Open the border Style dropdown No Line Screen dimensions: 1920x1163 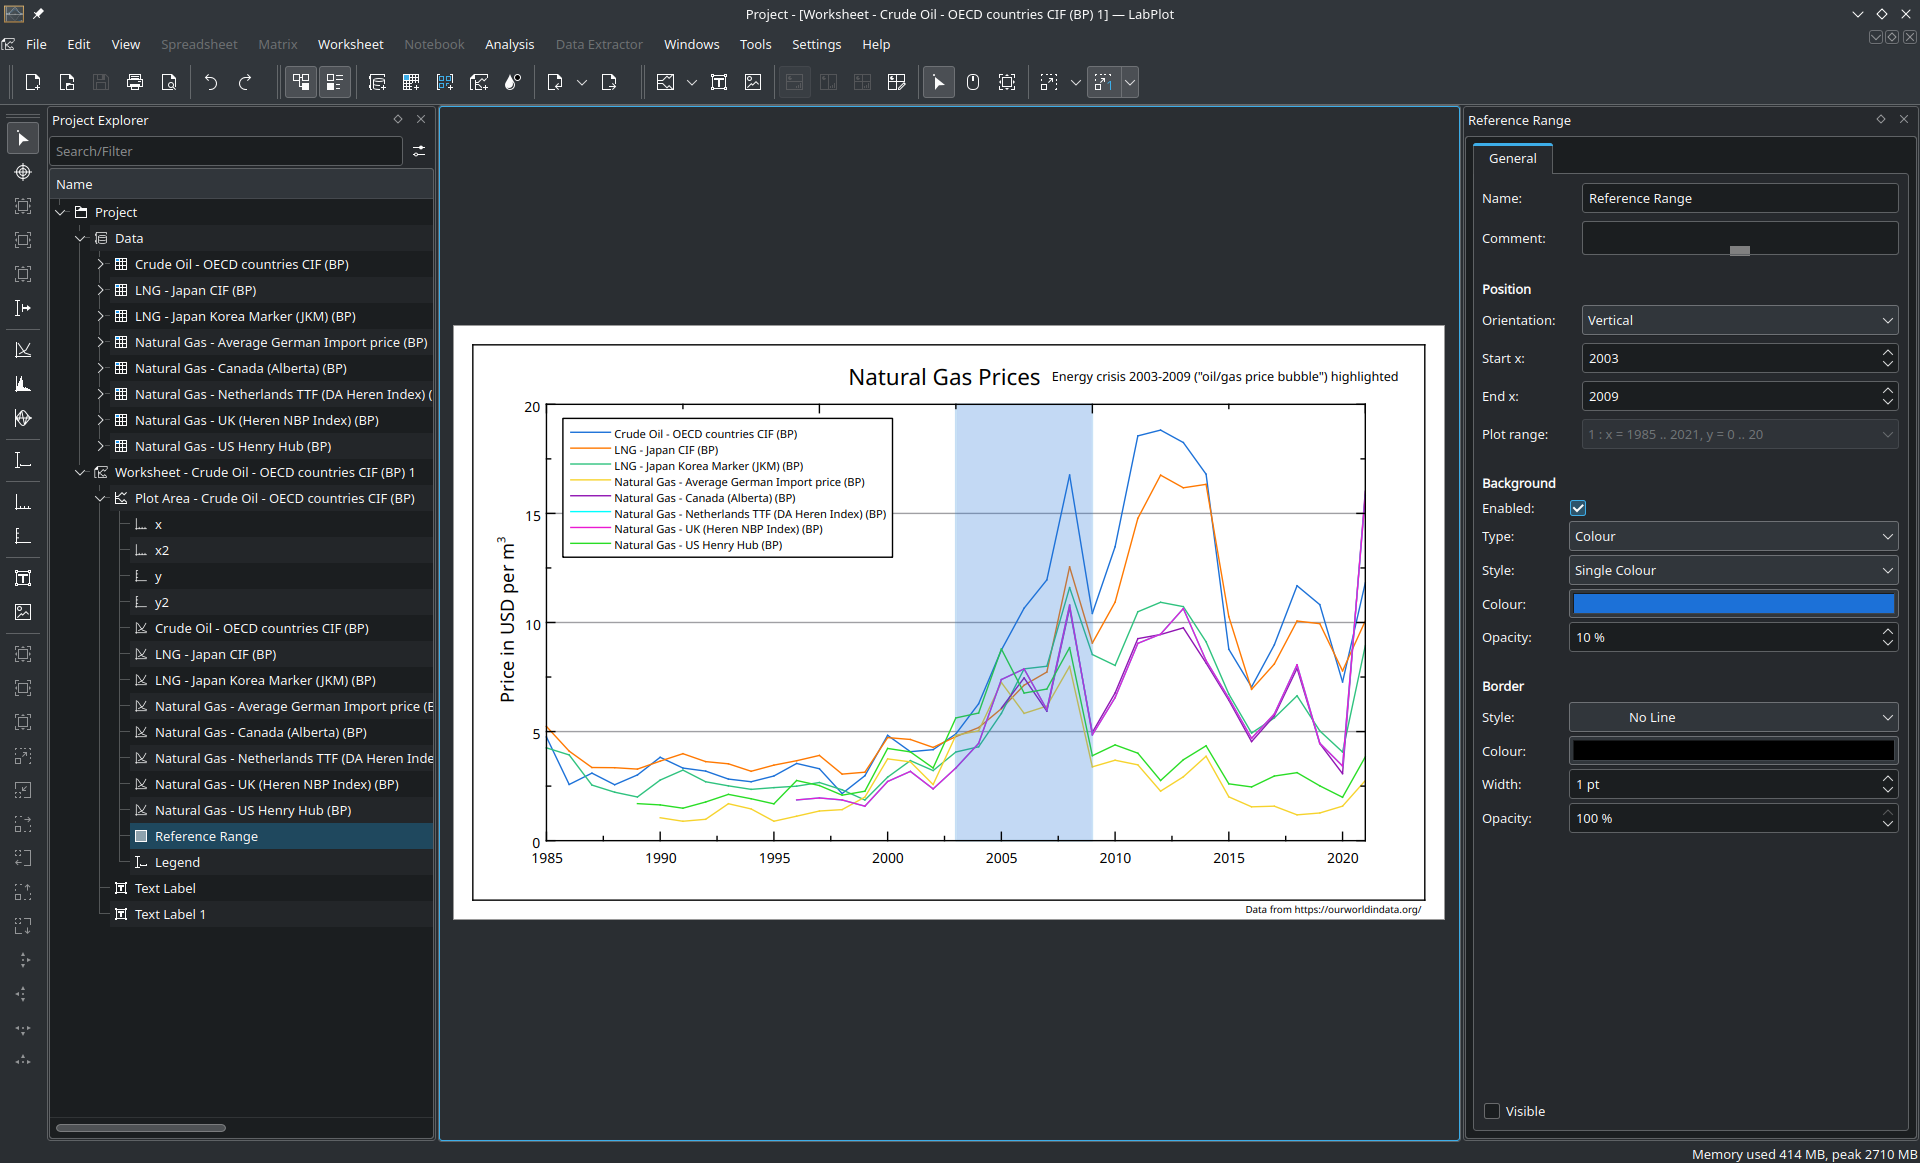pyautogui.click(x=1732, y=717)
